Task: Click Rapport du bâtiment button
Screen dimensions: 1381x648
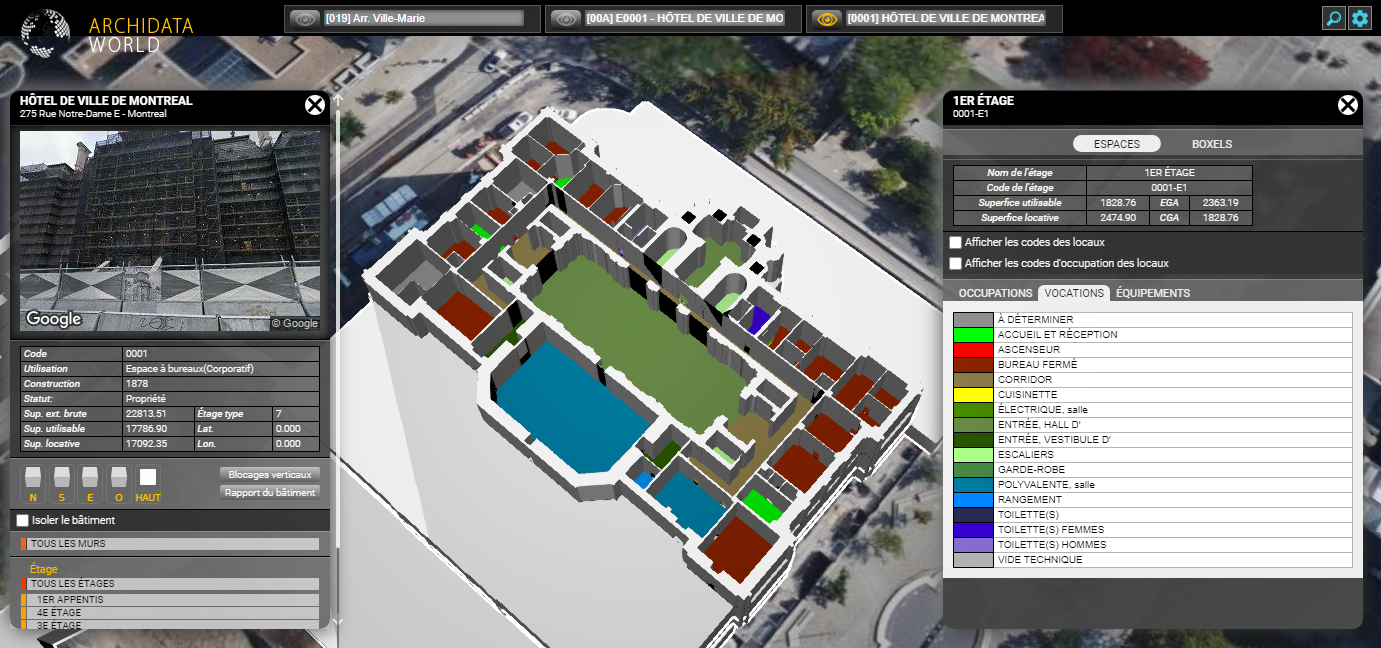Action: [270, 492]
